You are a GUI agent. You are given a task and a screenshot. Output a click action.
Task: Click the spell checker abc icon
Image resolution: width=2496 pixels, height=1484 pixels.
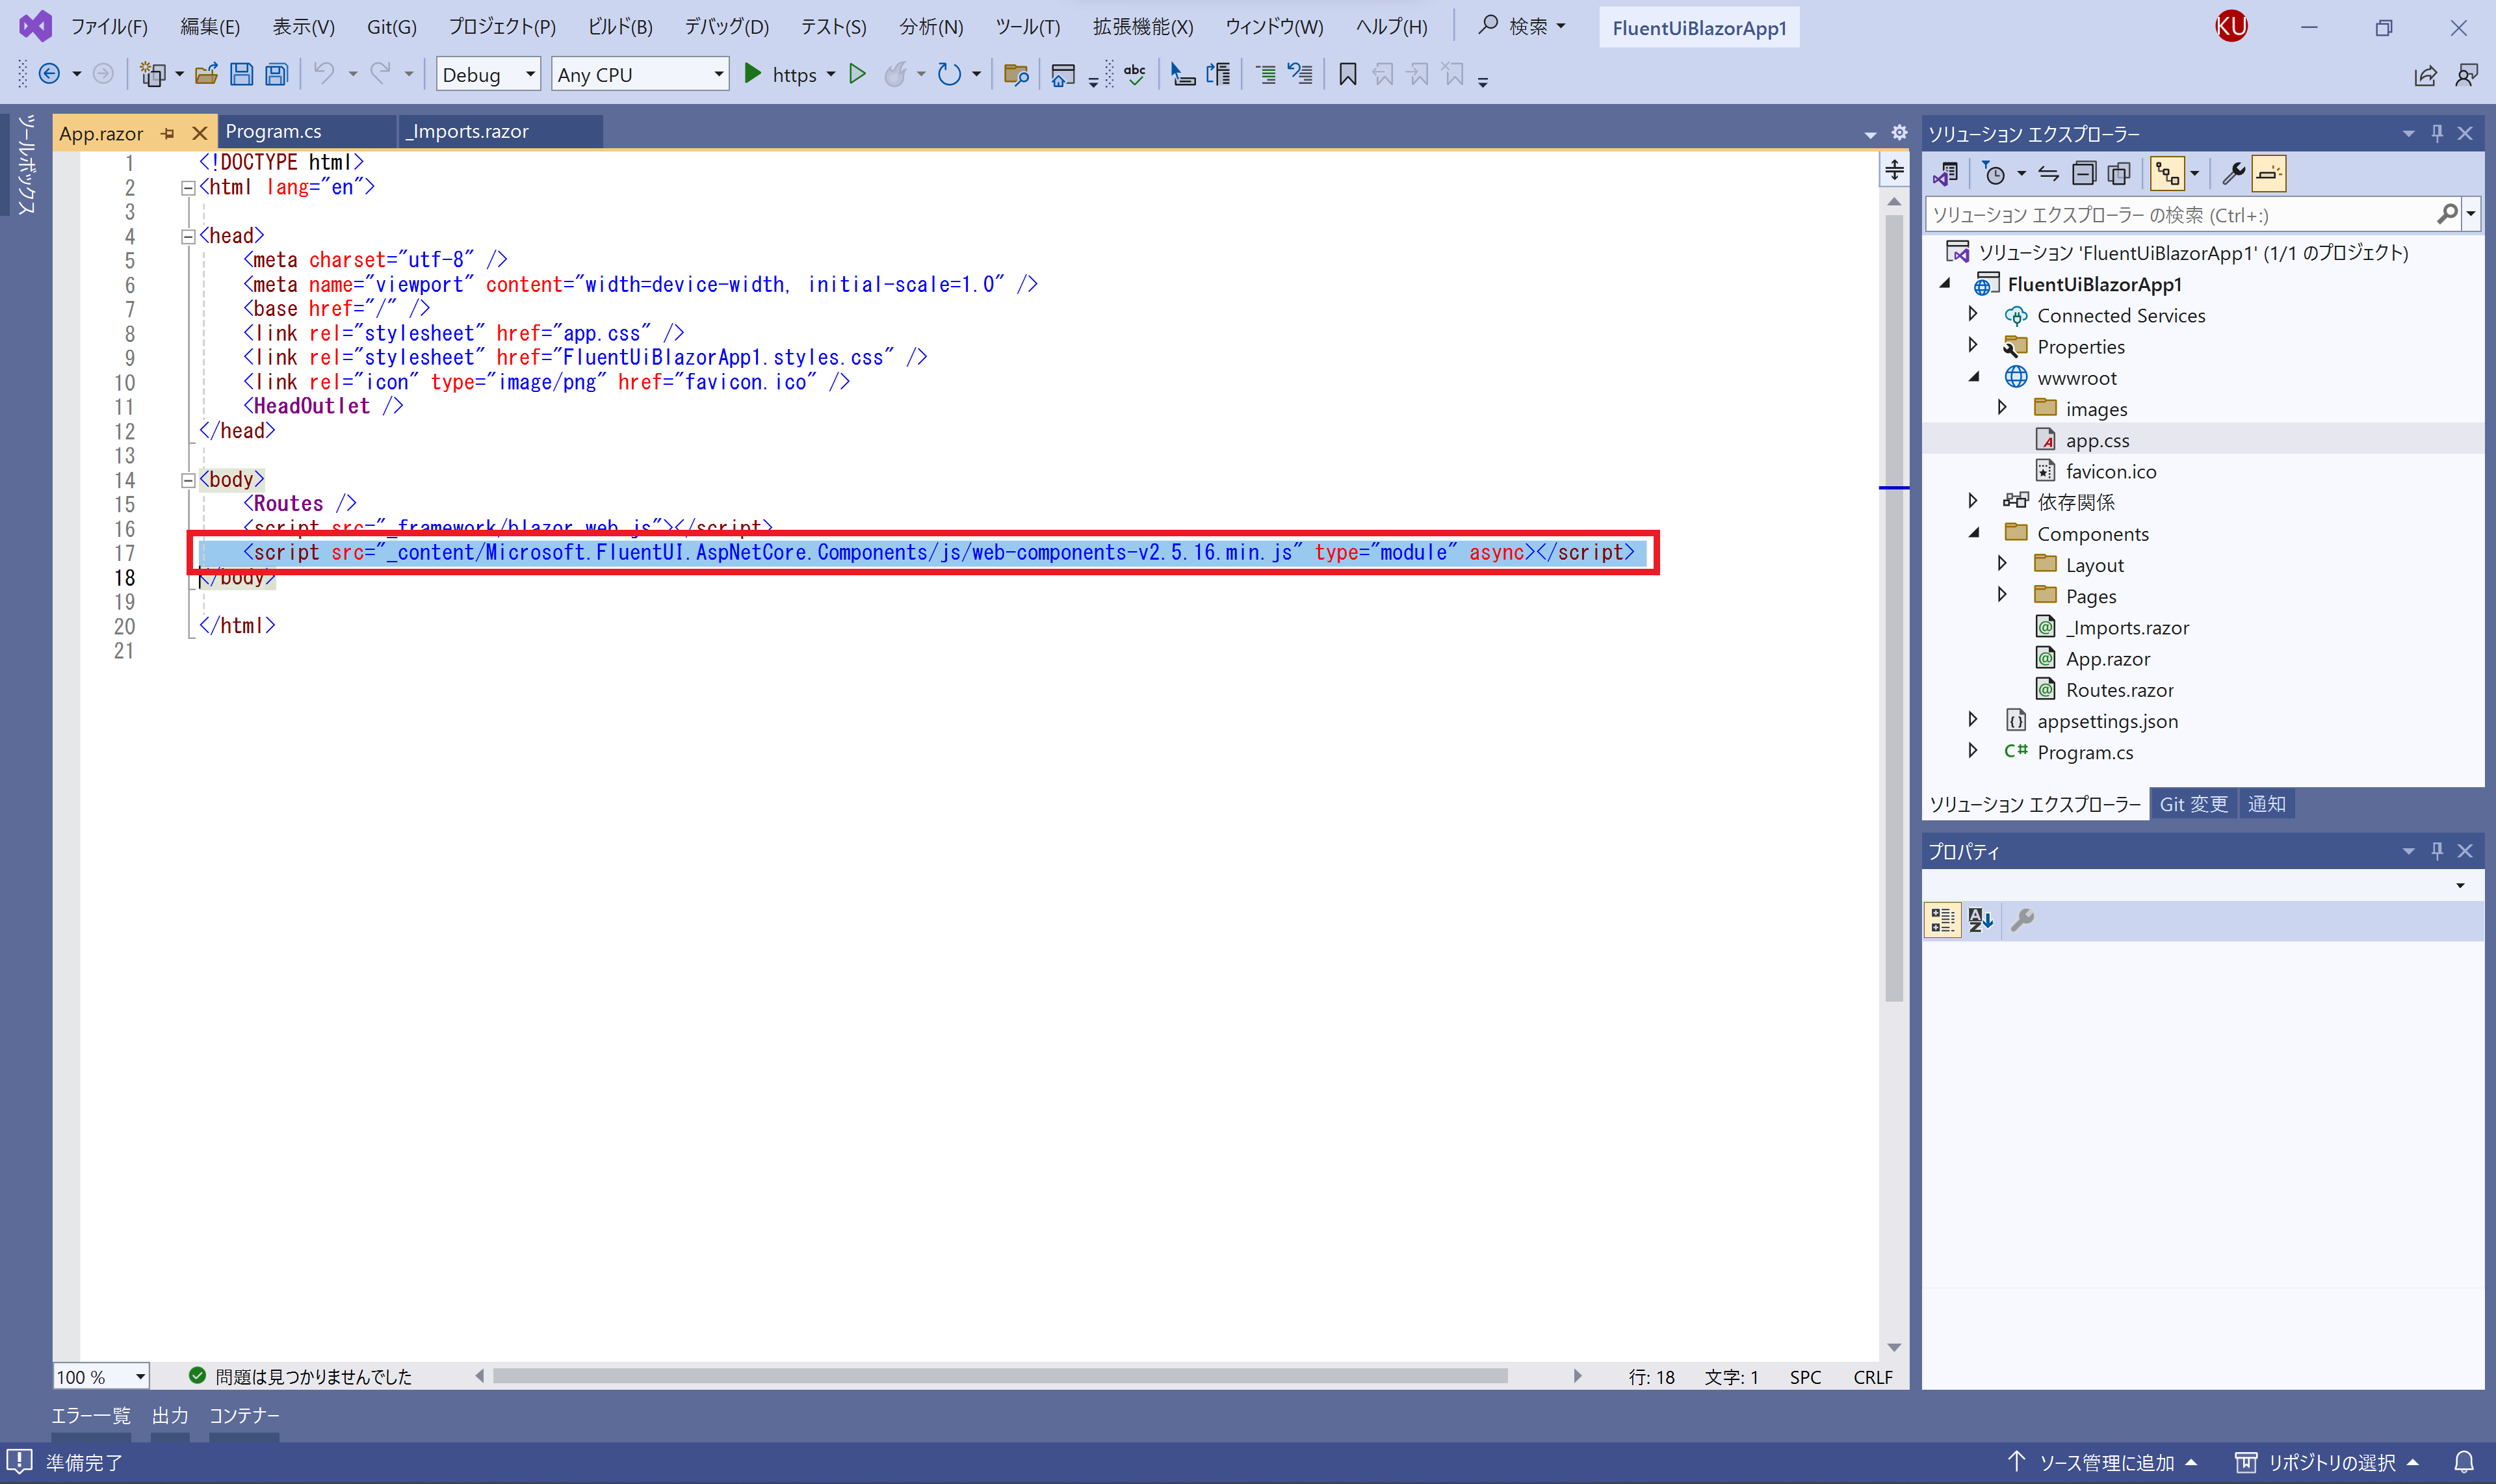1135,74
